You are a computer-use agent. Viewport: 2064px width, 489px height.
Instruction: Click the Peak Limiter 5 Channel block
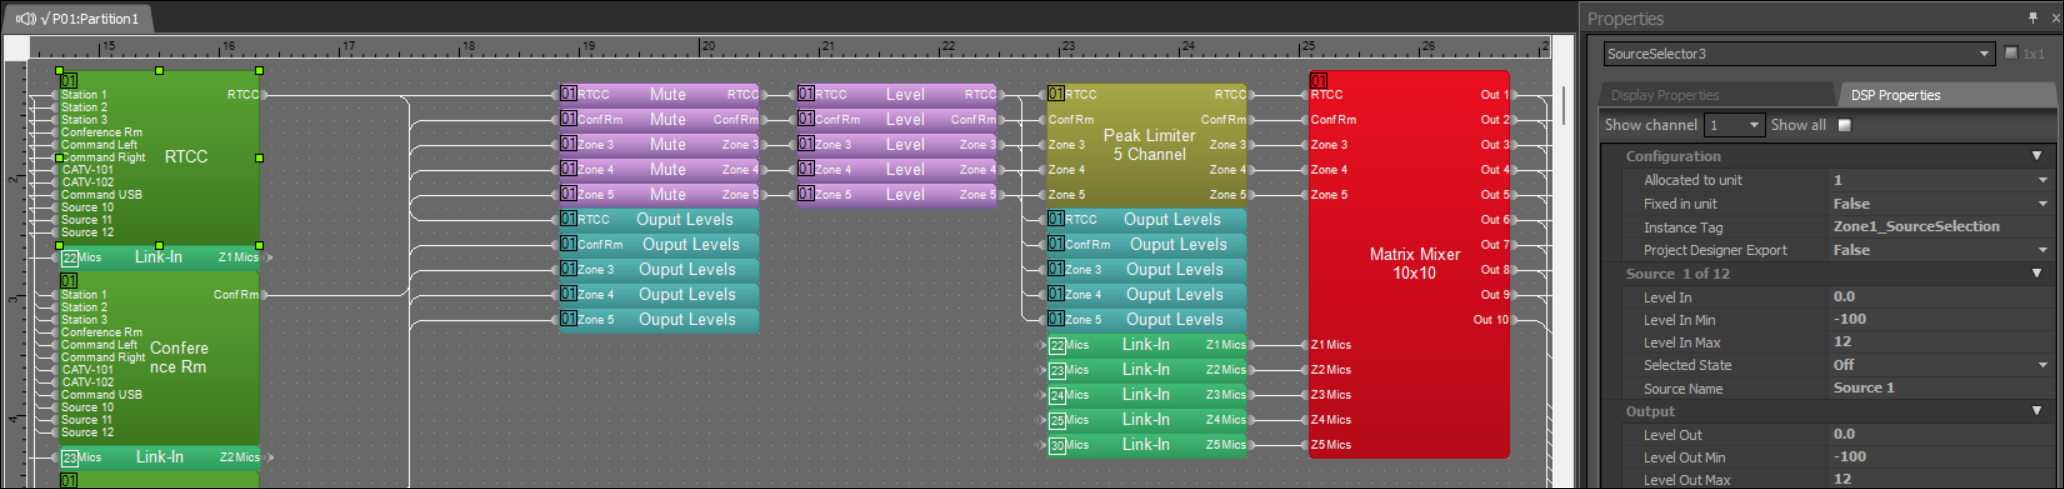(x=1148, y=145)
